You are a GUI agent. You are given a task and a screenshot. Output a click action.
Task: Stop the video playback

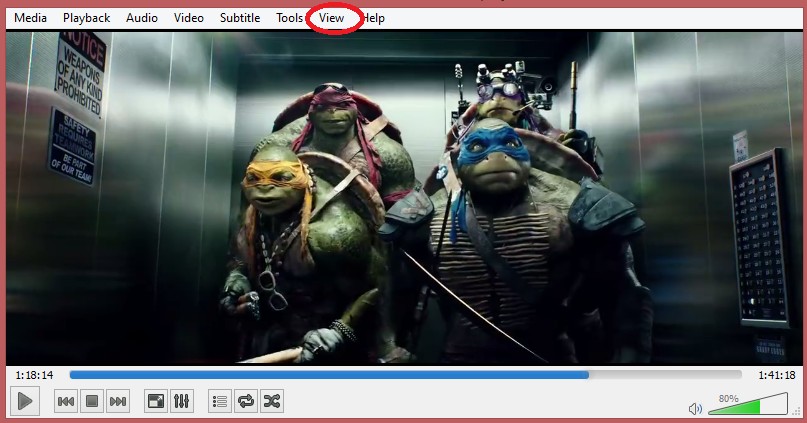click(92, 401)
